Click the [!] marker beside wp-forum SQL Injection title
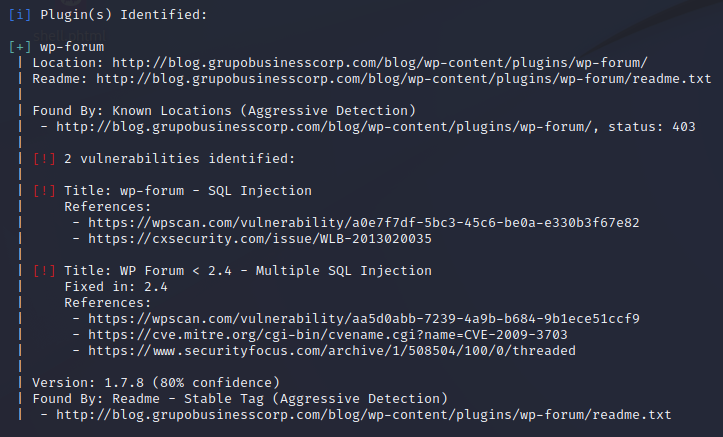 tap(44, 190)
